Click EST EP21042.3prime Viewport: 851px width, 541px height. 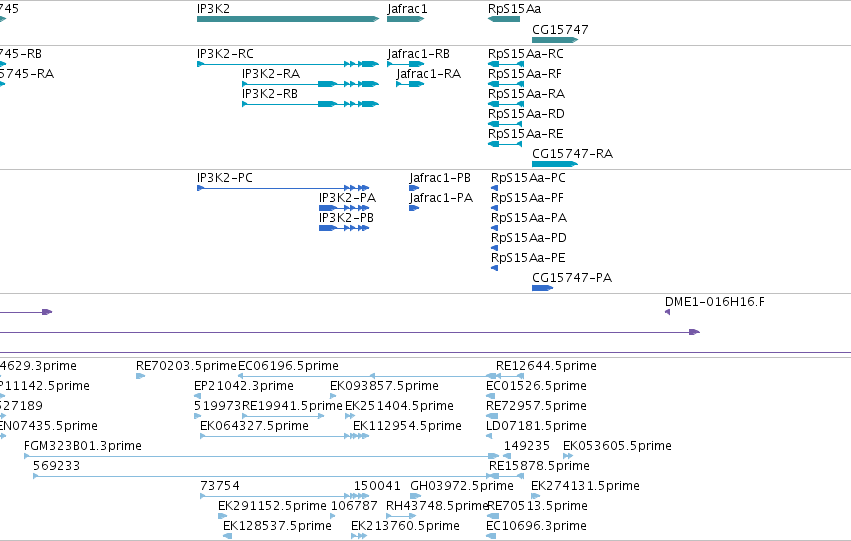pyautogui.click(x=198, y=396)
